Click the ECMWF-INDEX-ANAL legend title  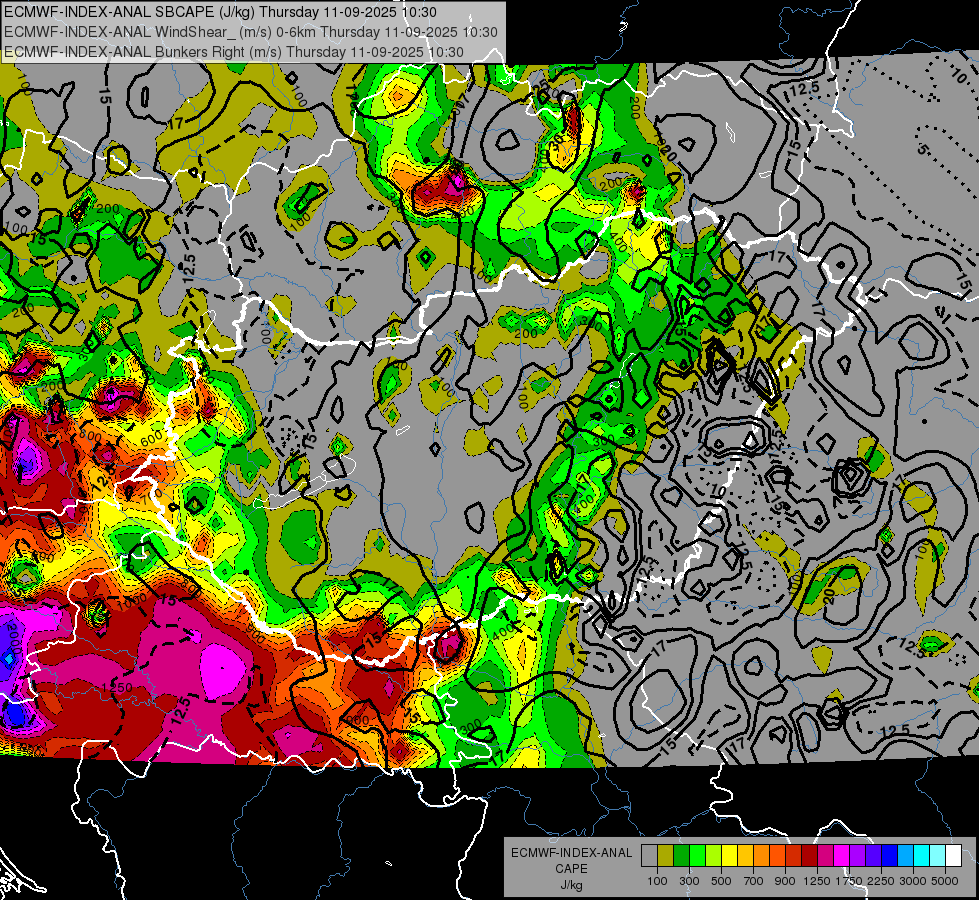pyautogui.click(x=571, y=853)
